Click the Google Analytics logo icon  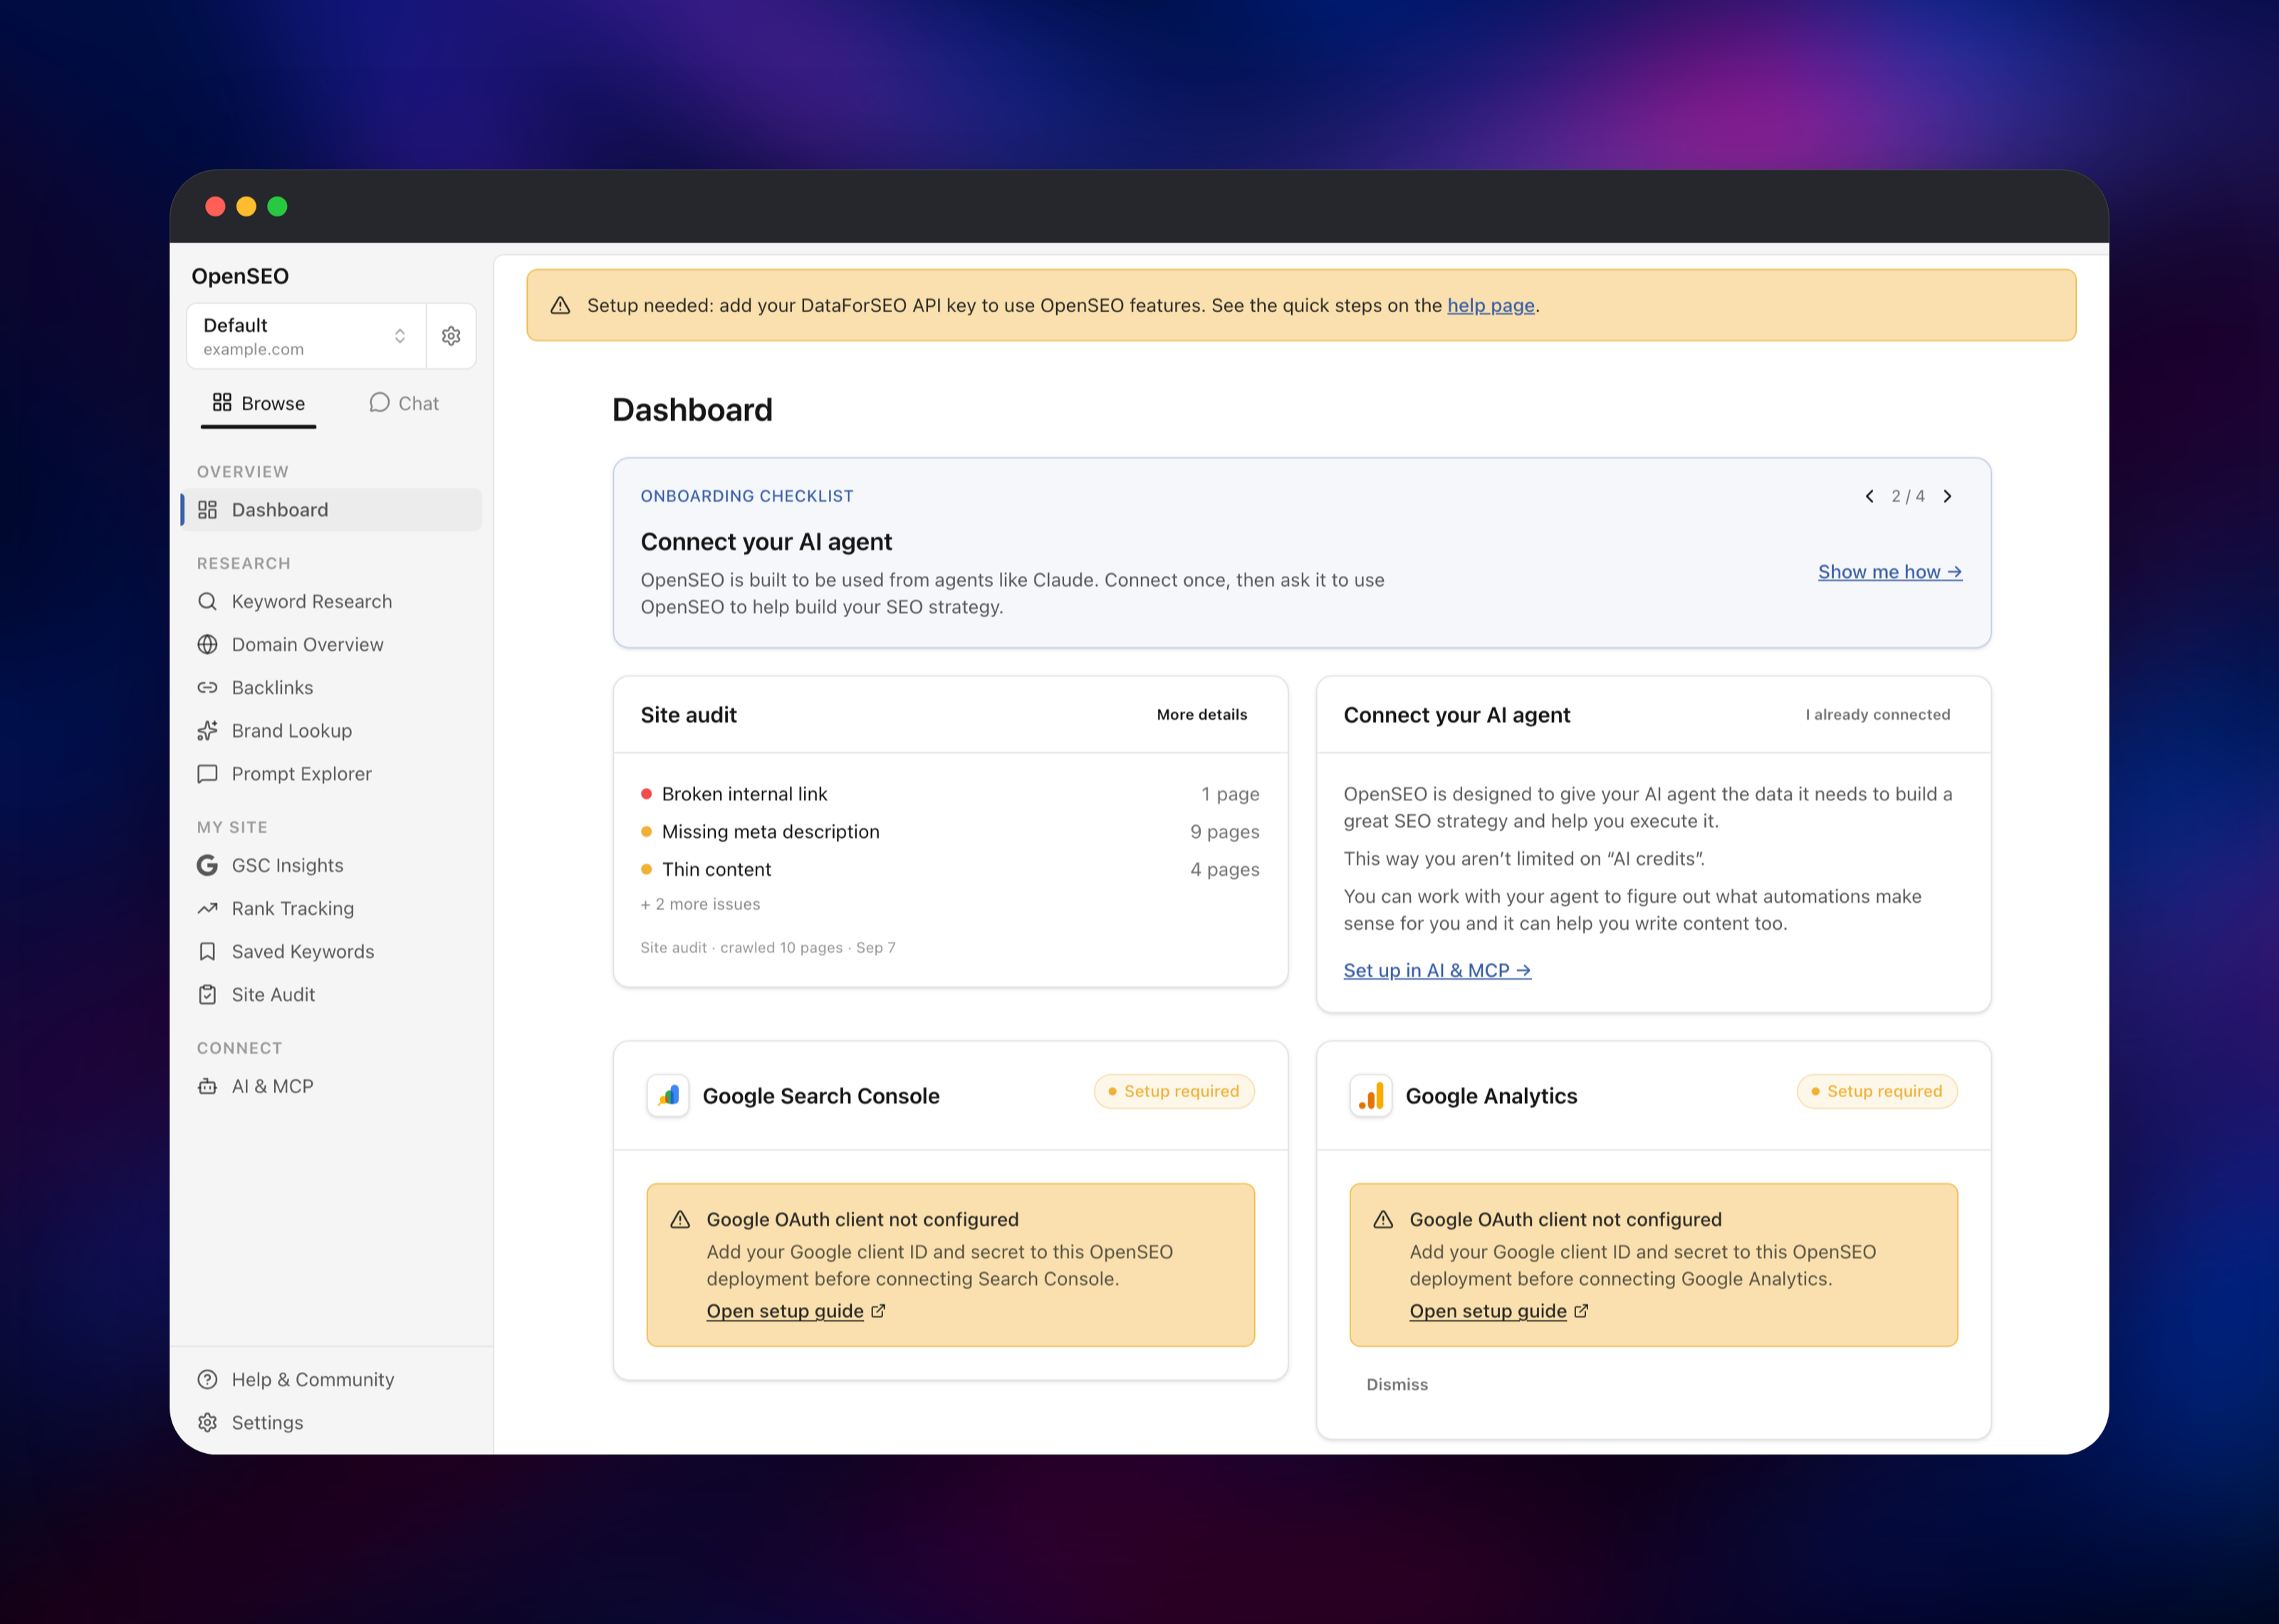pyautogui.click(x=1371, y=1096)
